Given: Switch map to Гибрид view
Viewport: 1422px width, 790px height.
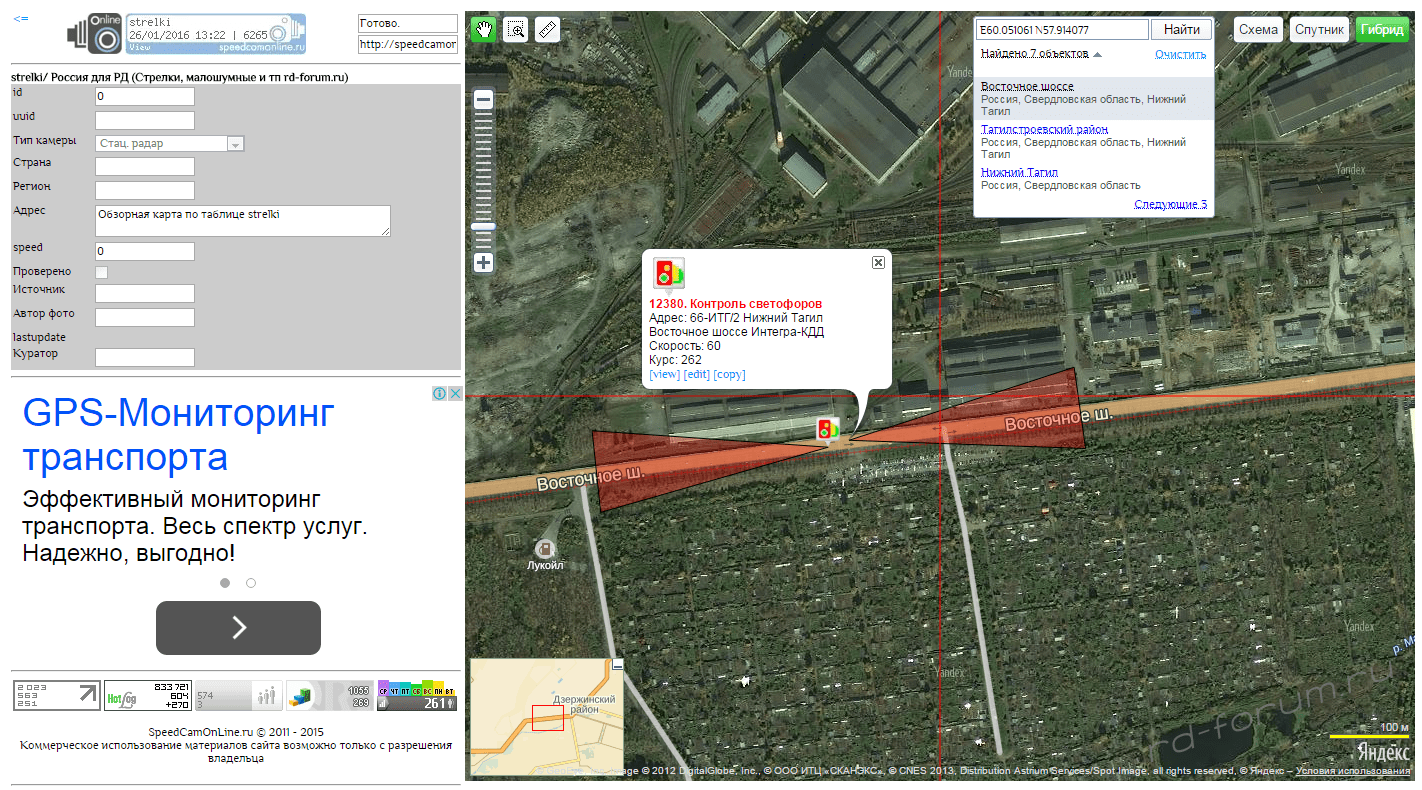Looking at the screenshot, I should point(1381,29).
